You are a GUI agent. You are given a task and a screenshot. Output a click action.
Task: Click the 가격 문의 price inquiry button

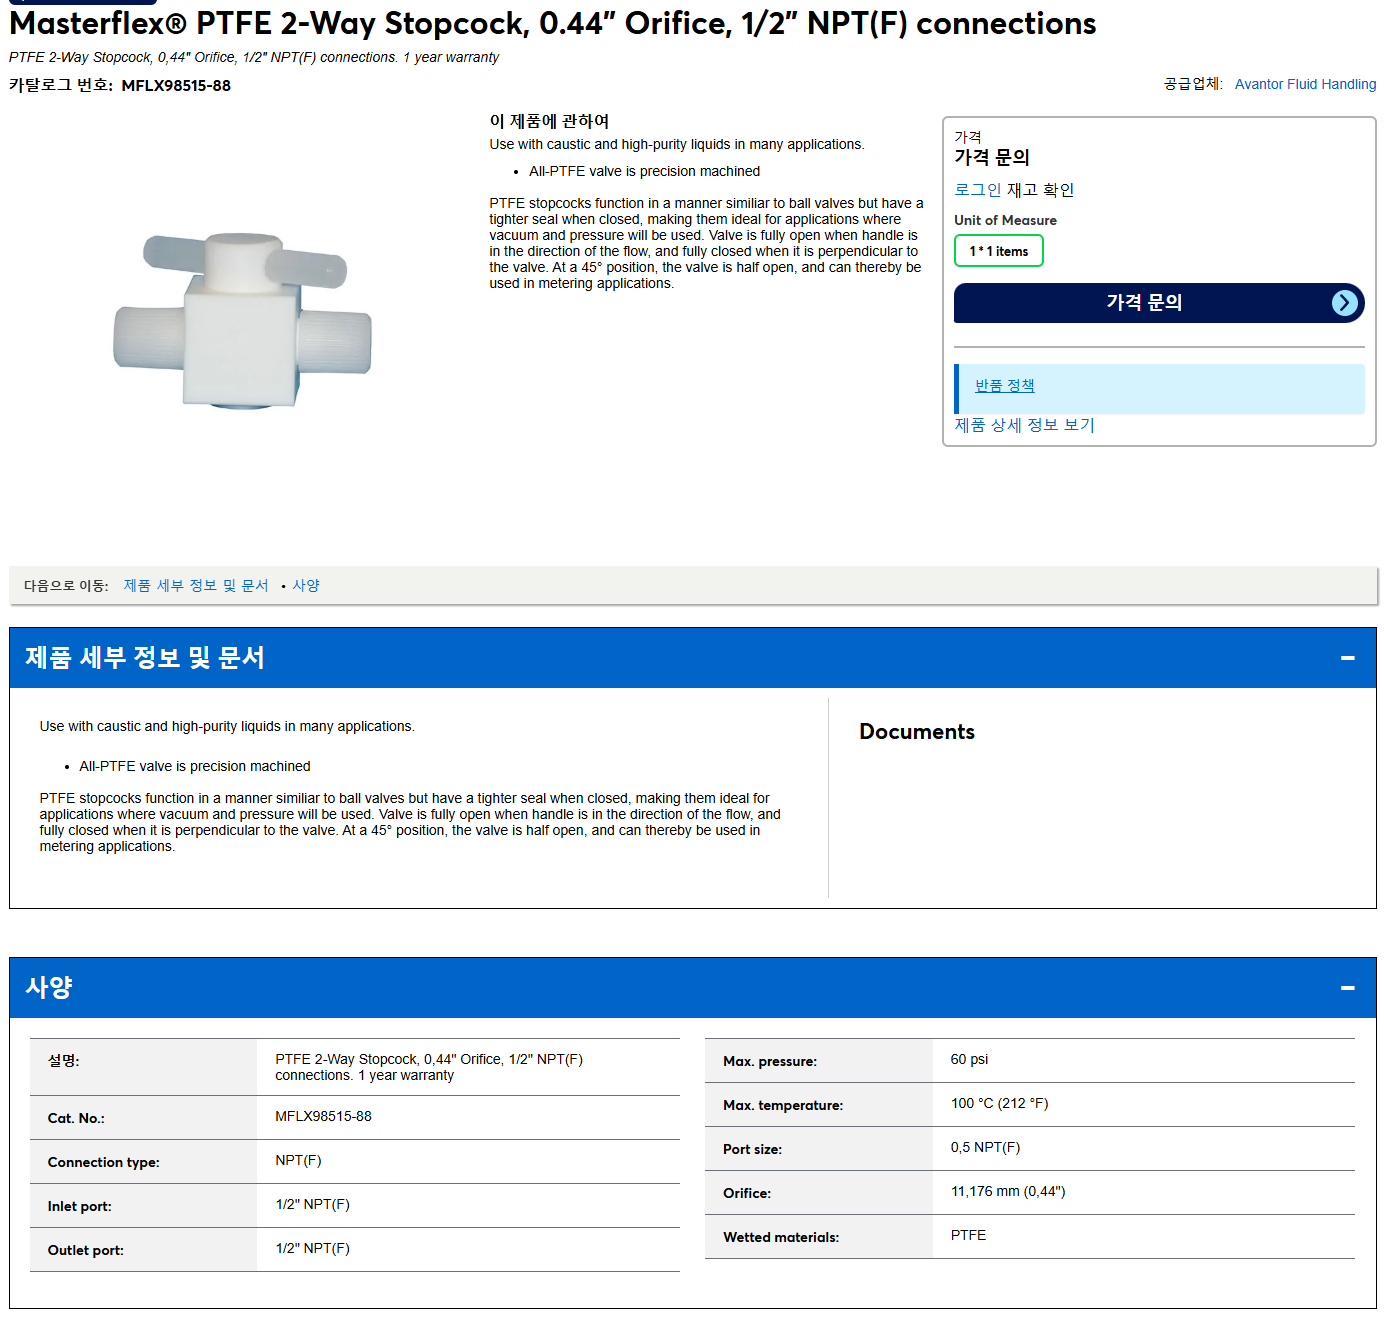[x=1159, y=303]
